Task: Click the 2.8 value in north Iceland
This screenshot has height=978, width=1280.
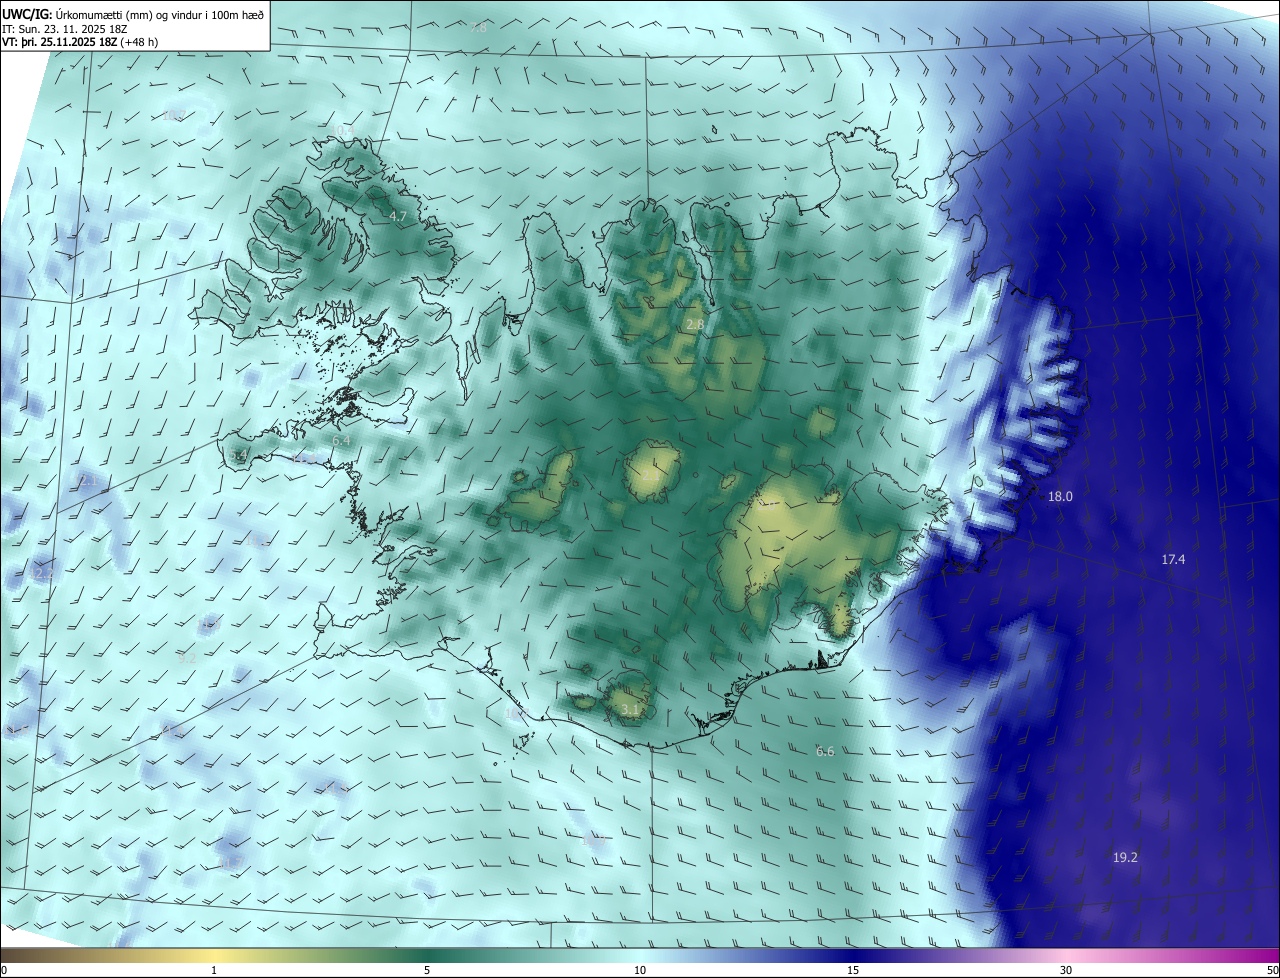Action: [x=695, y=325]
